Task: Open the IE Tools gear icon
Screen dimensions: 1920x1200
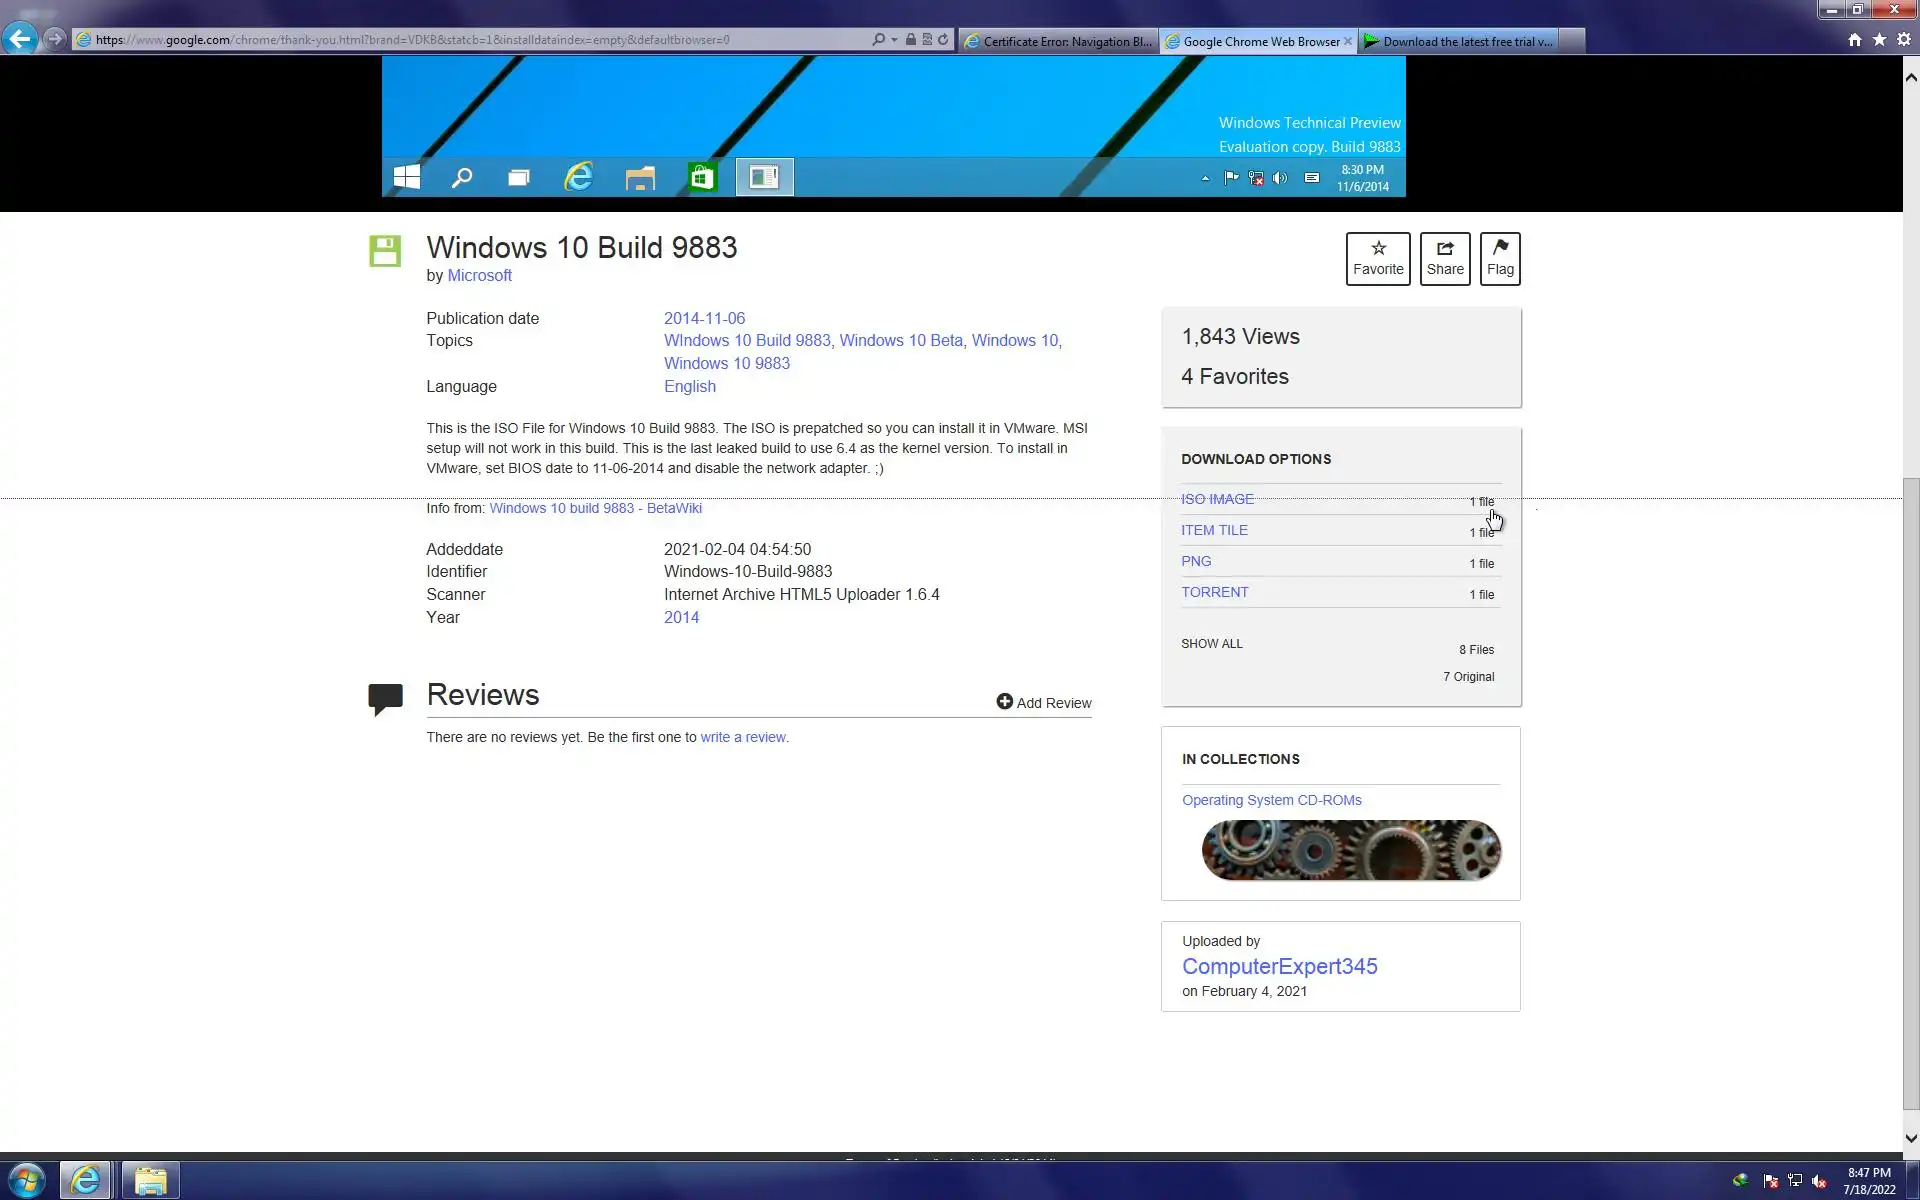Action: point(1904,40)
